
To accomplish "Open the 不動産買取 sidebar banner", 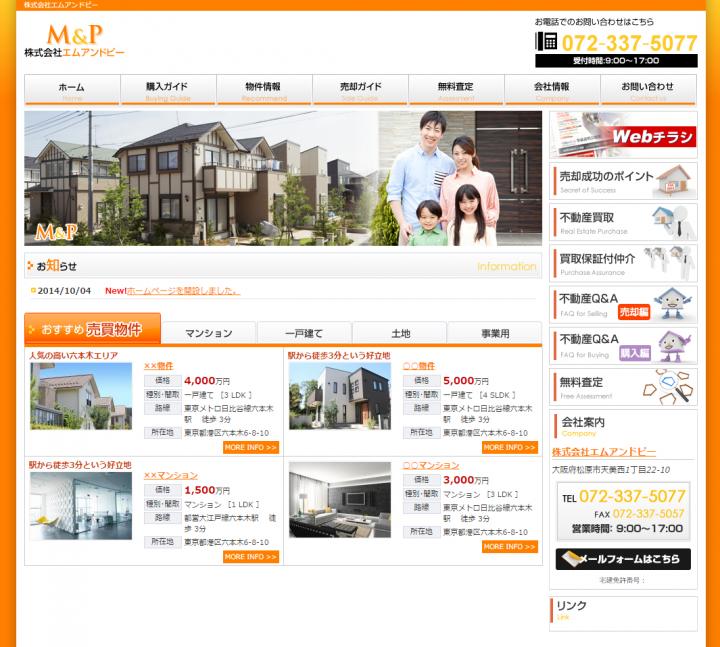I will pyautogui.click(x=623, y=222).
